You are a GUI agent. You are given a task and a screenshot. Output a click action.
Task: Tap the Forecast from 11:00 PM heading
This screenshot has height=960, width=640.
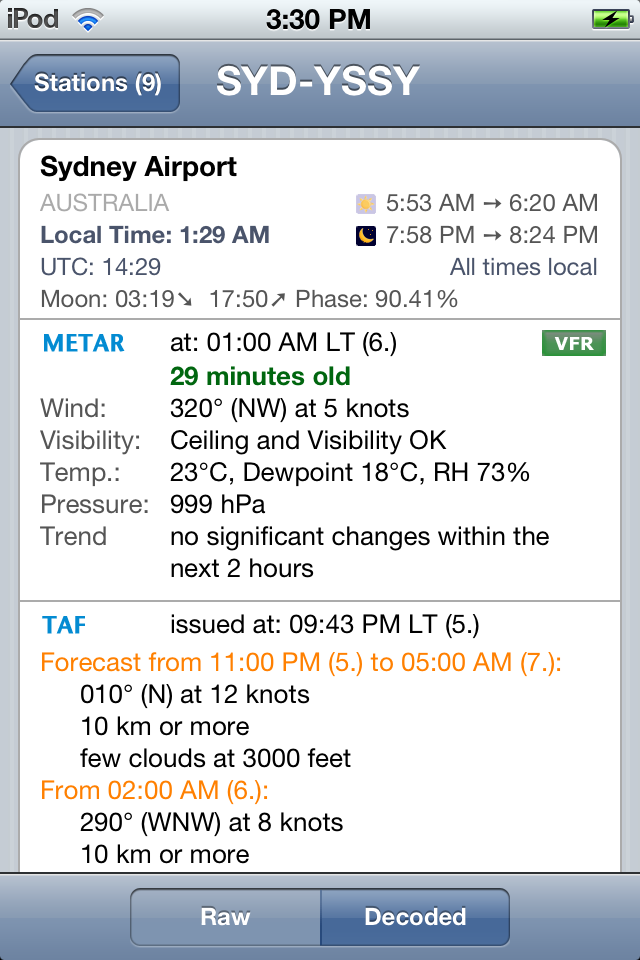click(x=301, y=662)
